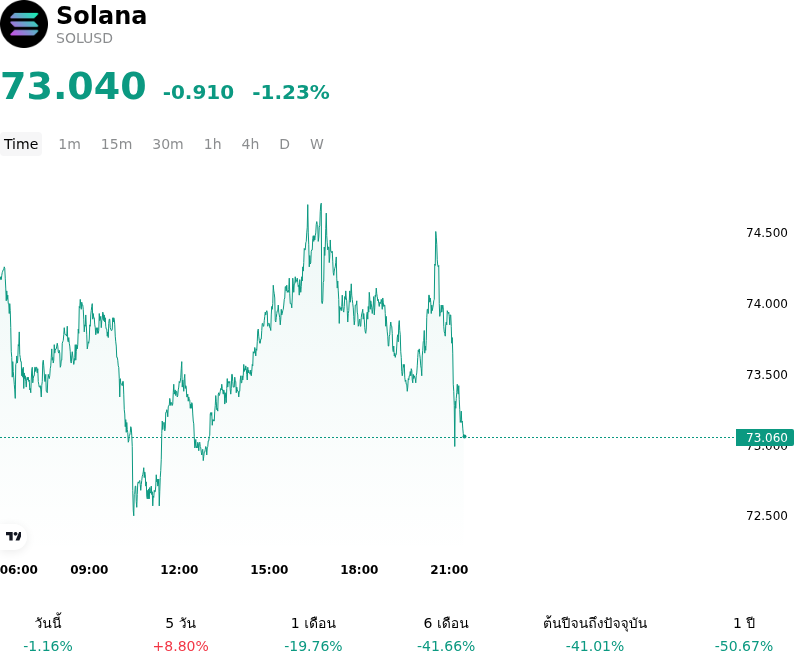
Task: Select the 4h interval
Action: coord(250,144)
